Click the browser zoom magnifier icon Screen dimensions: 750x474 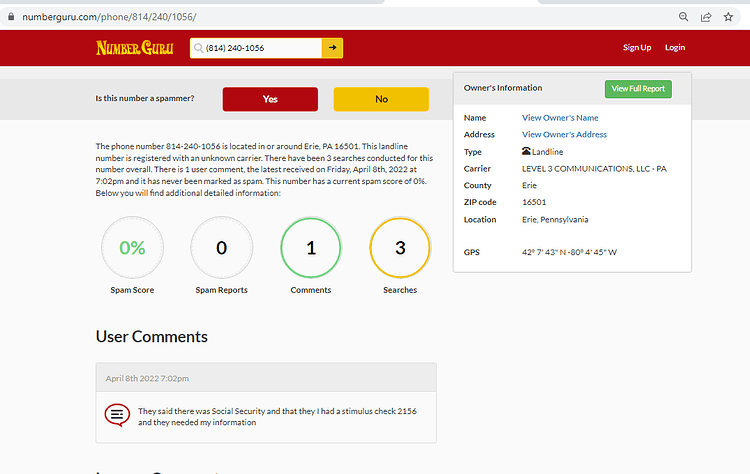click(684, 17)
